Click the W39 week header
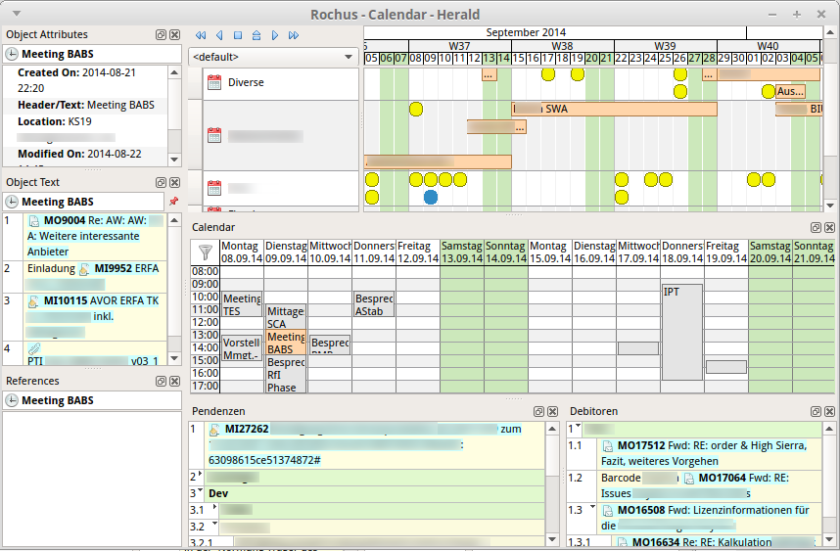The image size is (840, 551). coord(665,46)
